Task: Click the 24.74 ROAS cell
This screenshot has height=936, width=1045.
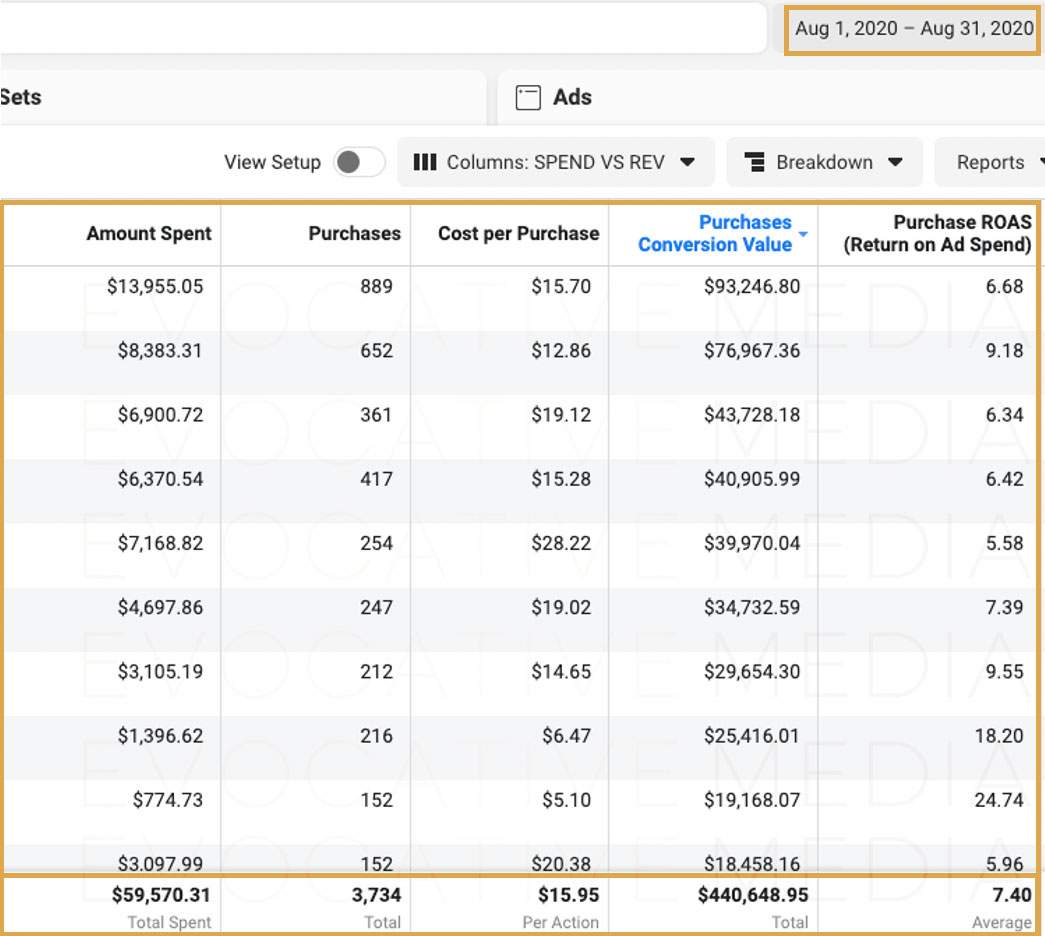Action: tap(998, 799)
